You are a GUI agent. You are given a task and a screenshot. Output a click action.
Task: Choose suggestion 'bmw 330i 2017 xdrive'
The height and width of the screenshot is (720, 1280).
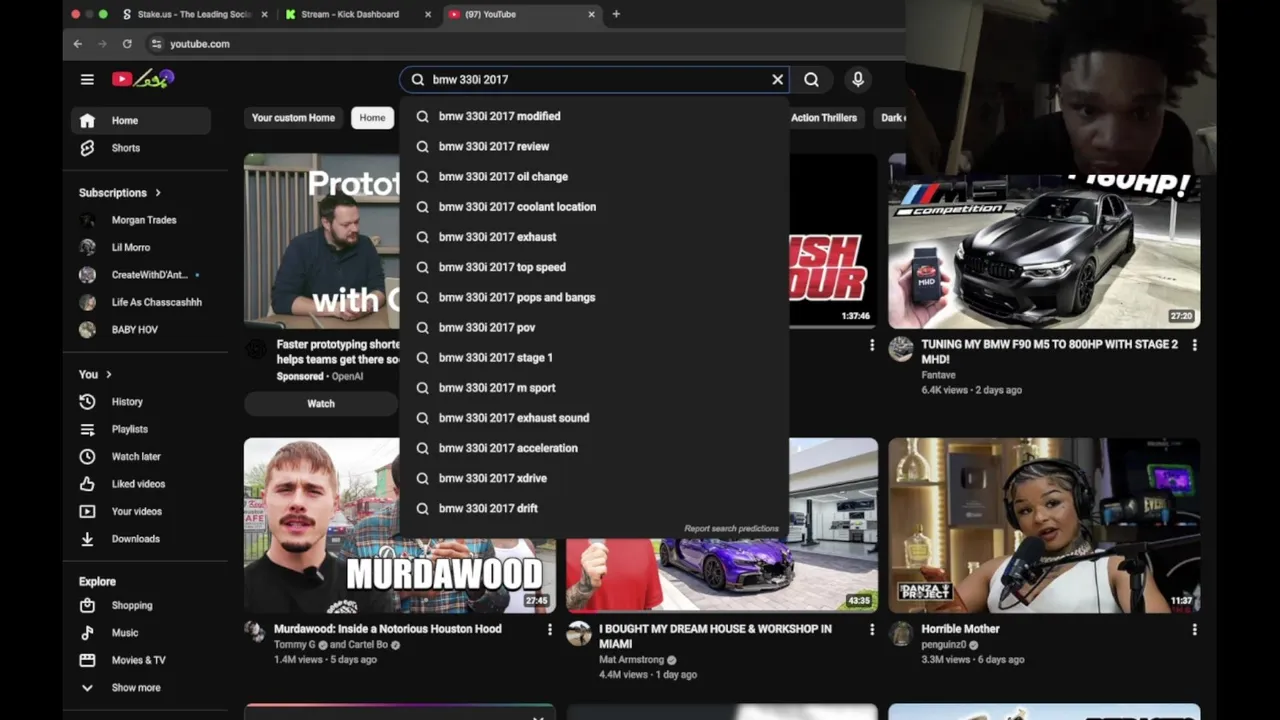point(594,478)
